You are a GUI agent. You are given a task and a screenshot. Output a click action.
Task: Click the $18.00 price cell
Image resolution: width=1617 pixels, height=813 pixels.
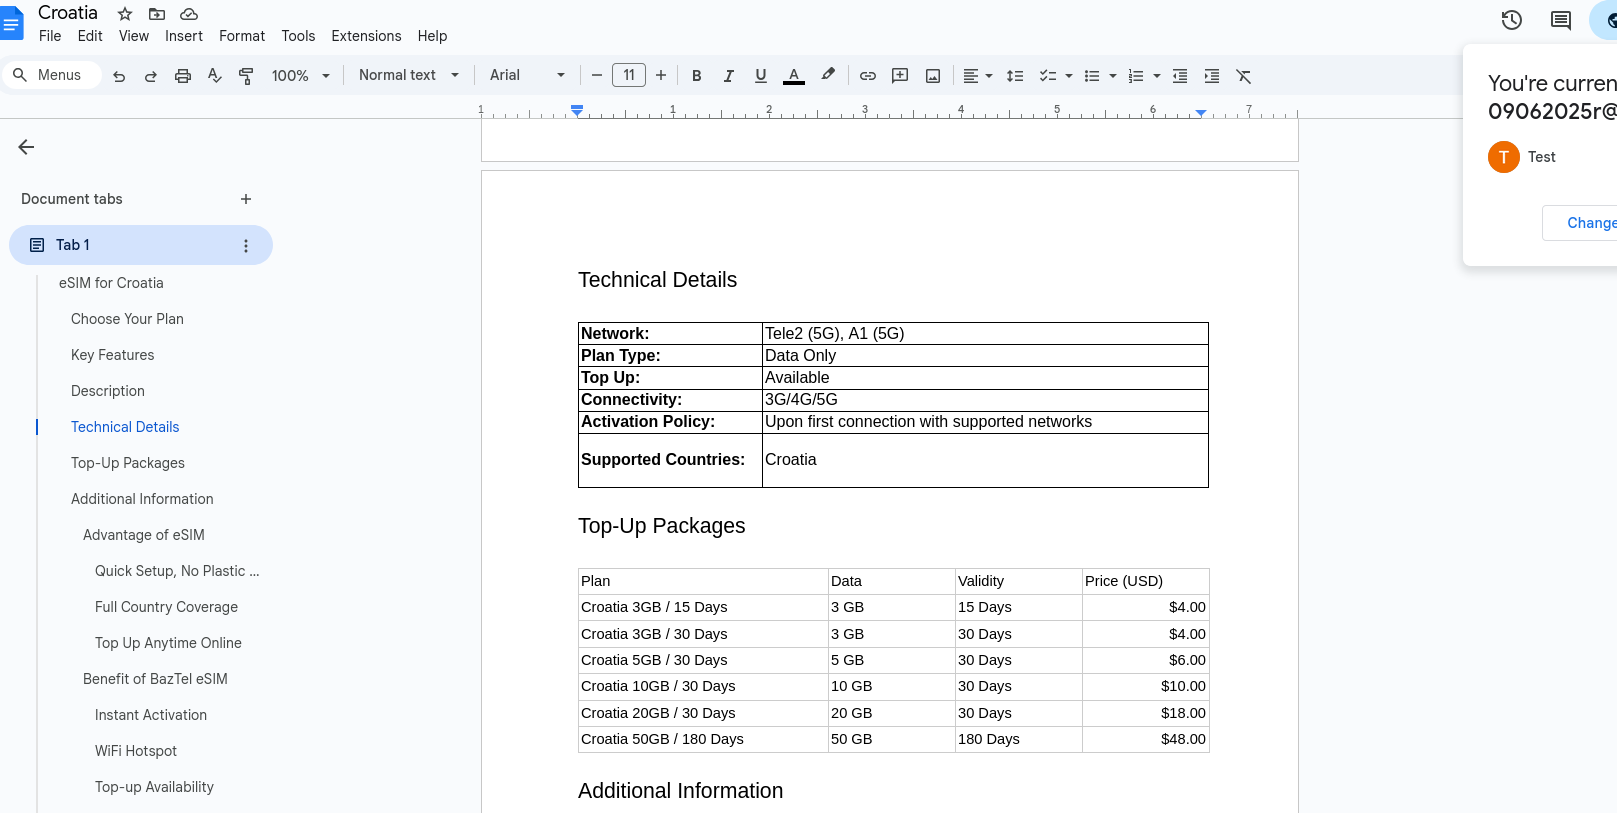coord(1146,713)
